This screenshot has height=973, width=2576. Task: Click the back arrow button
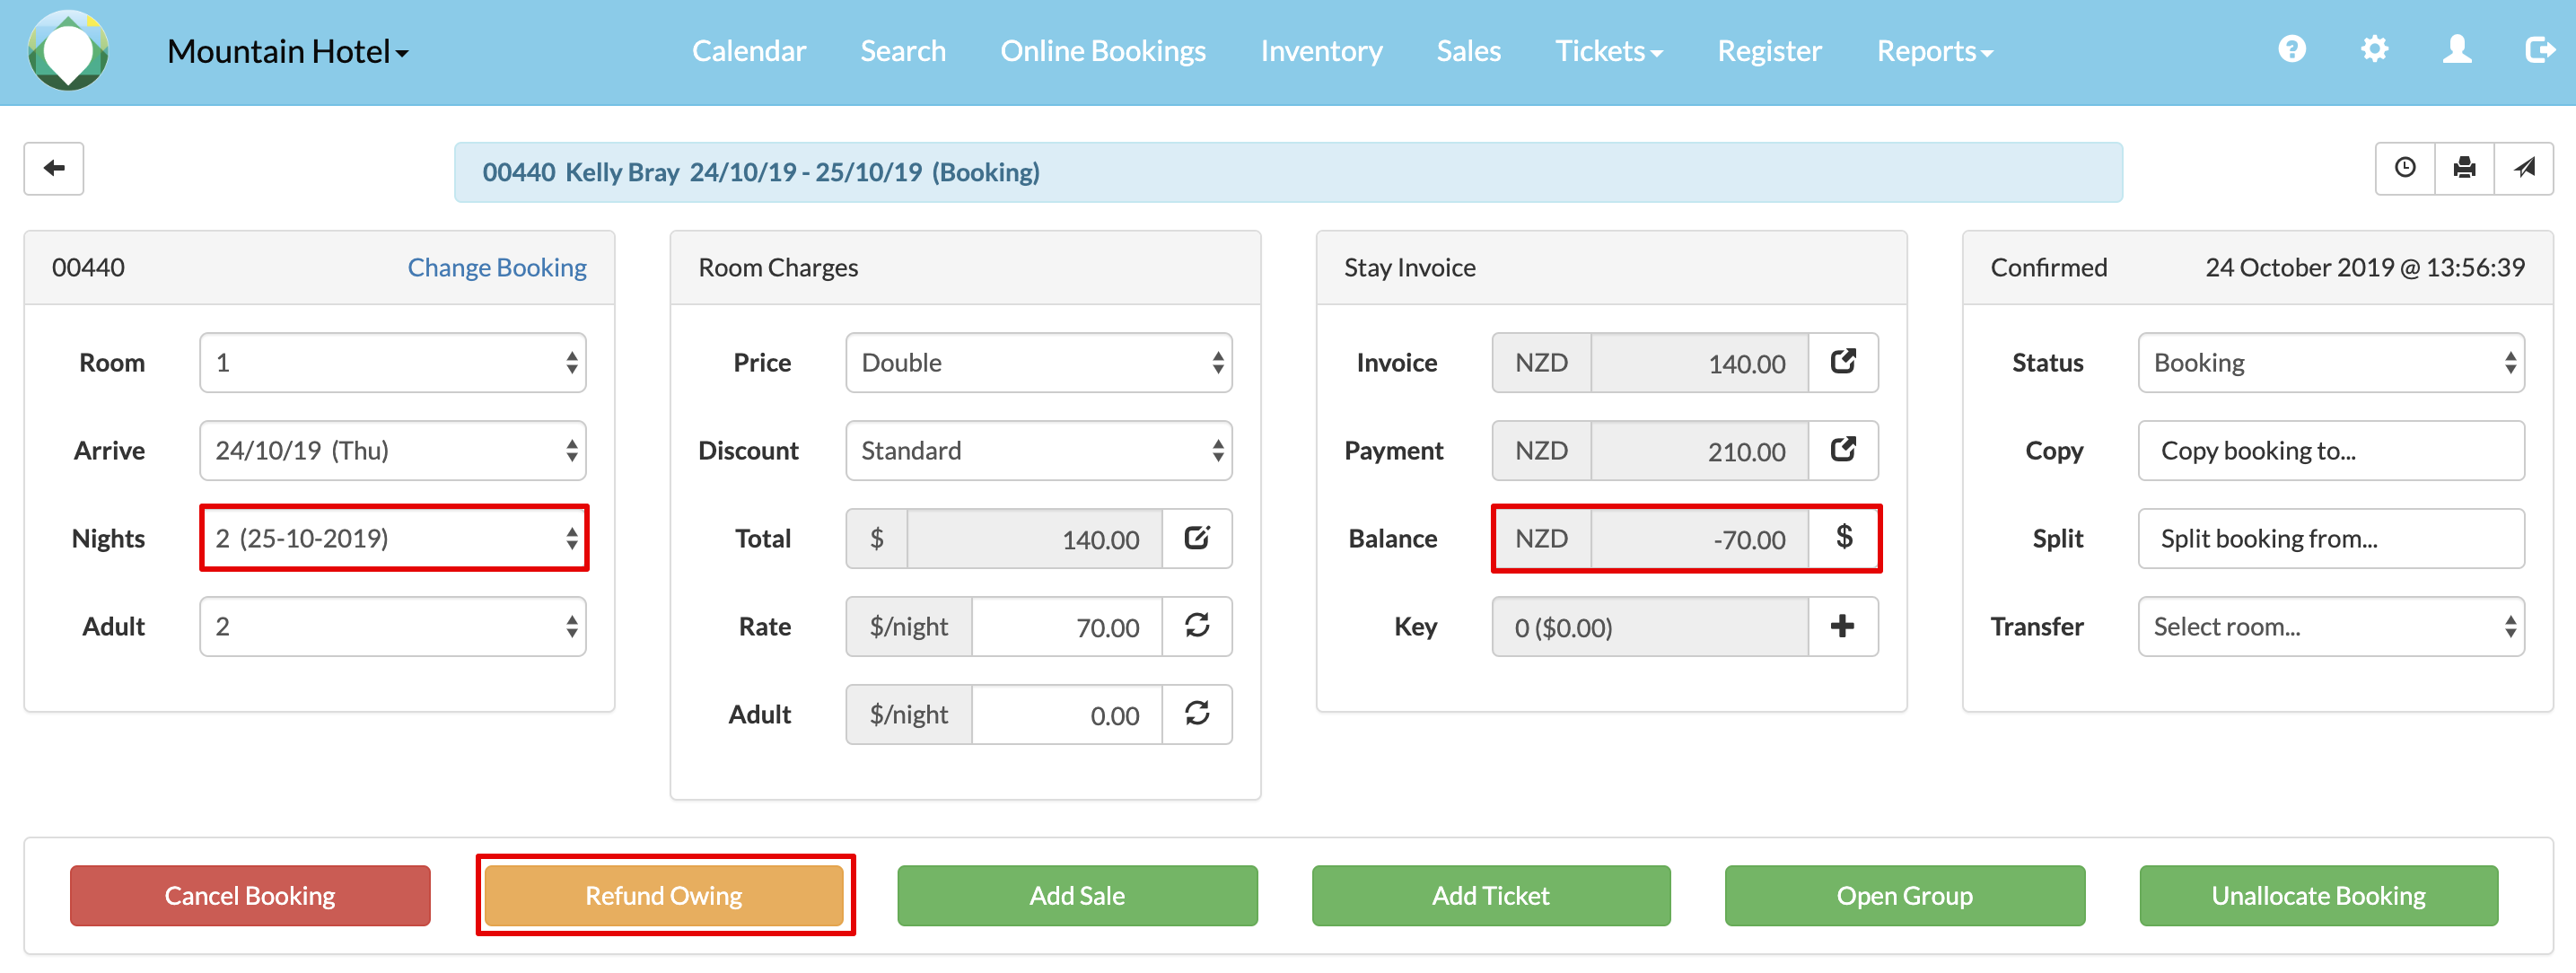click(x=54, y=168)
